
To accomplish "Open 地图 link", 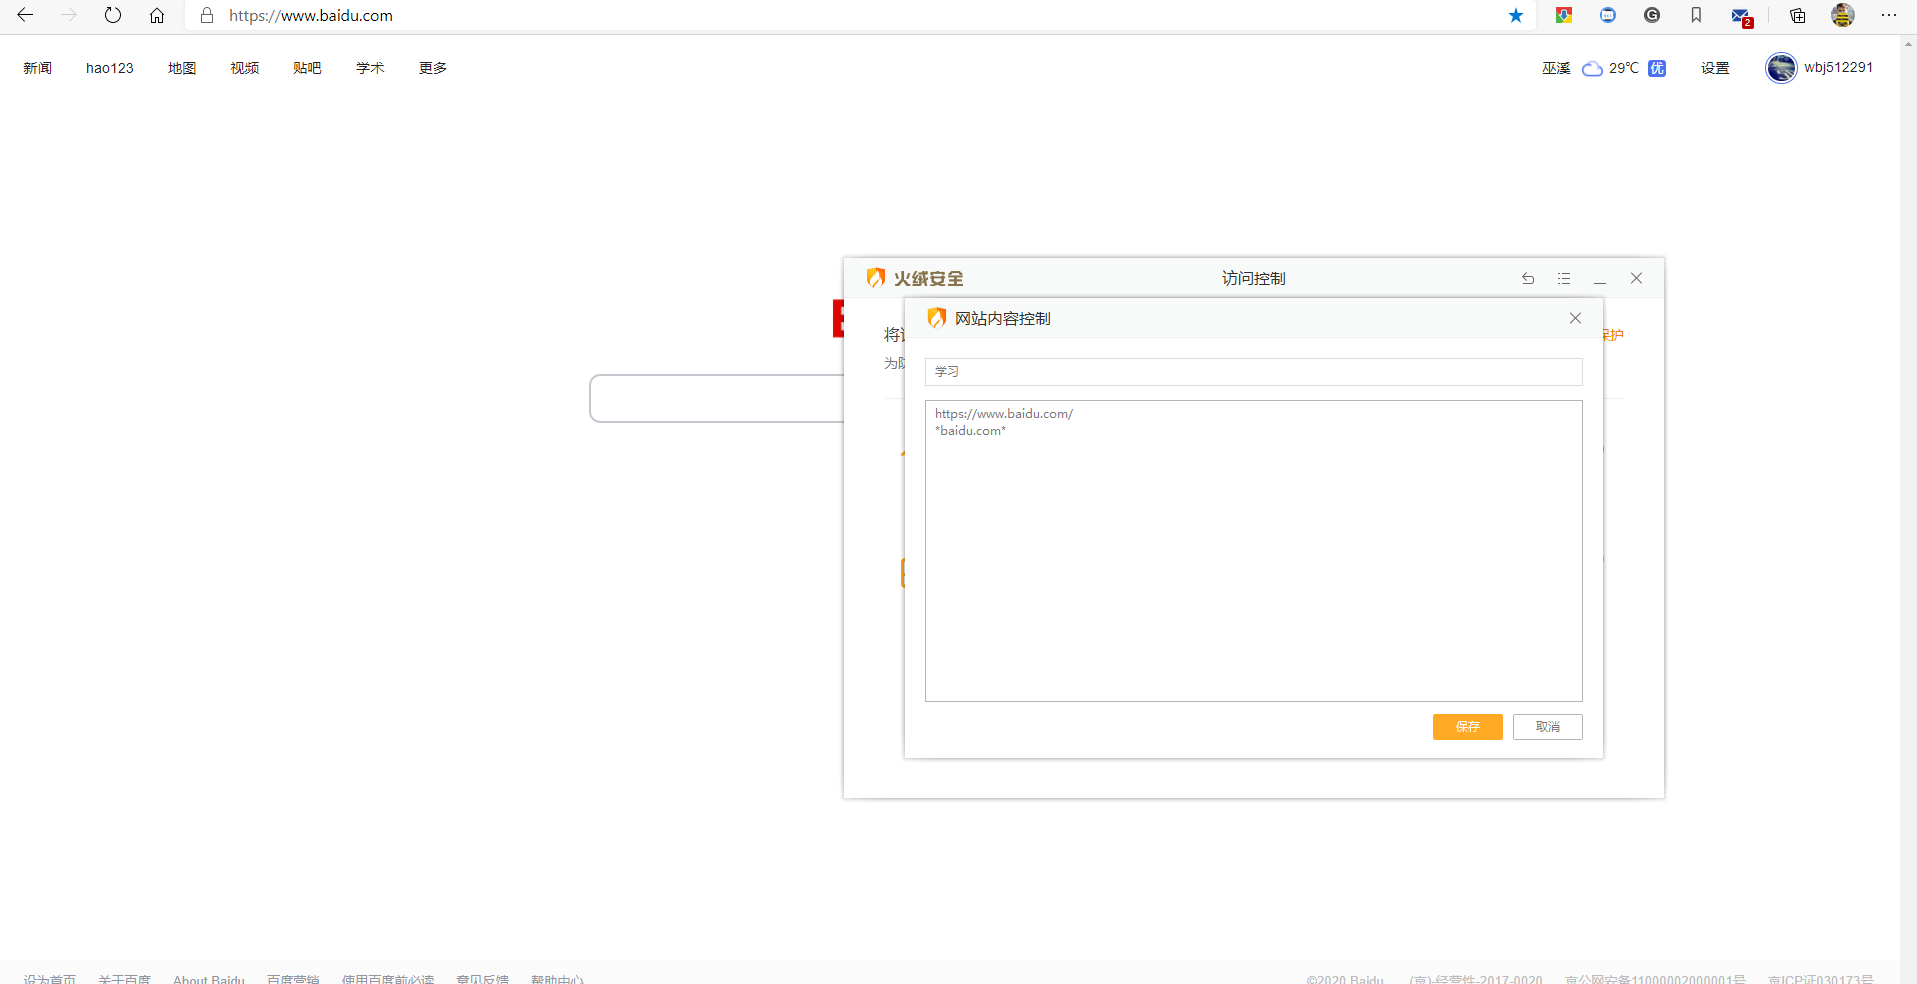I will click(182, 68).
